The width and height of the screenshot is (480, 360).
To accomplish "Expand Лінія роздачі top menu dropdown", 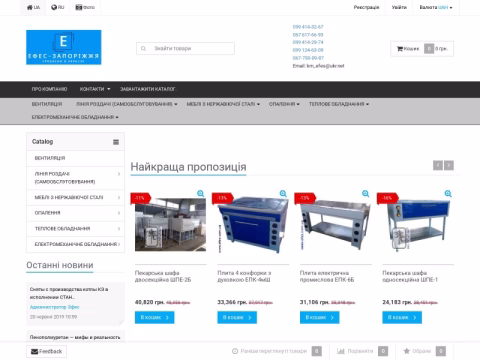I will point(126,104).
